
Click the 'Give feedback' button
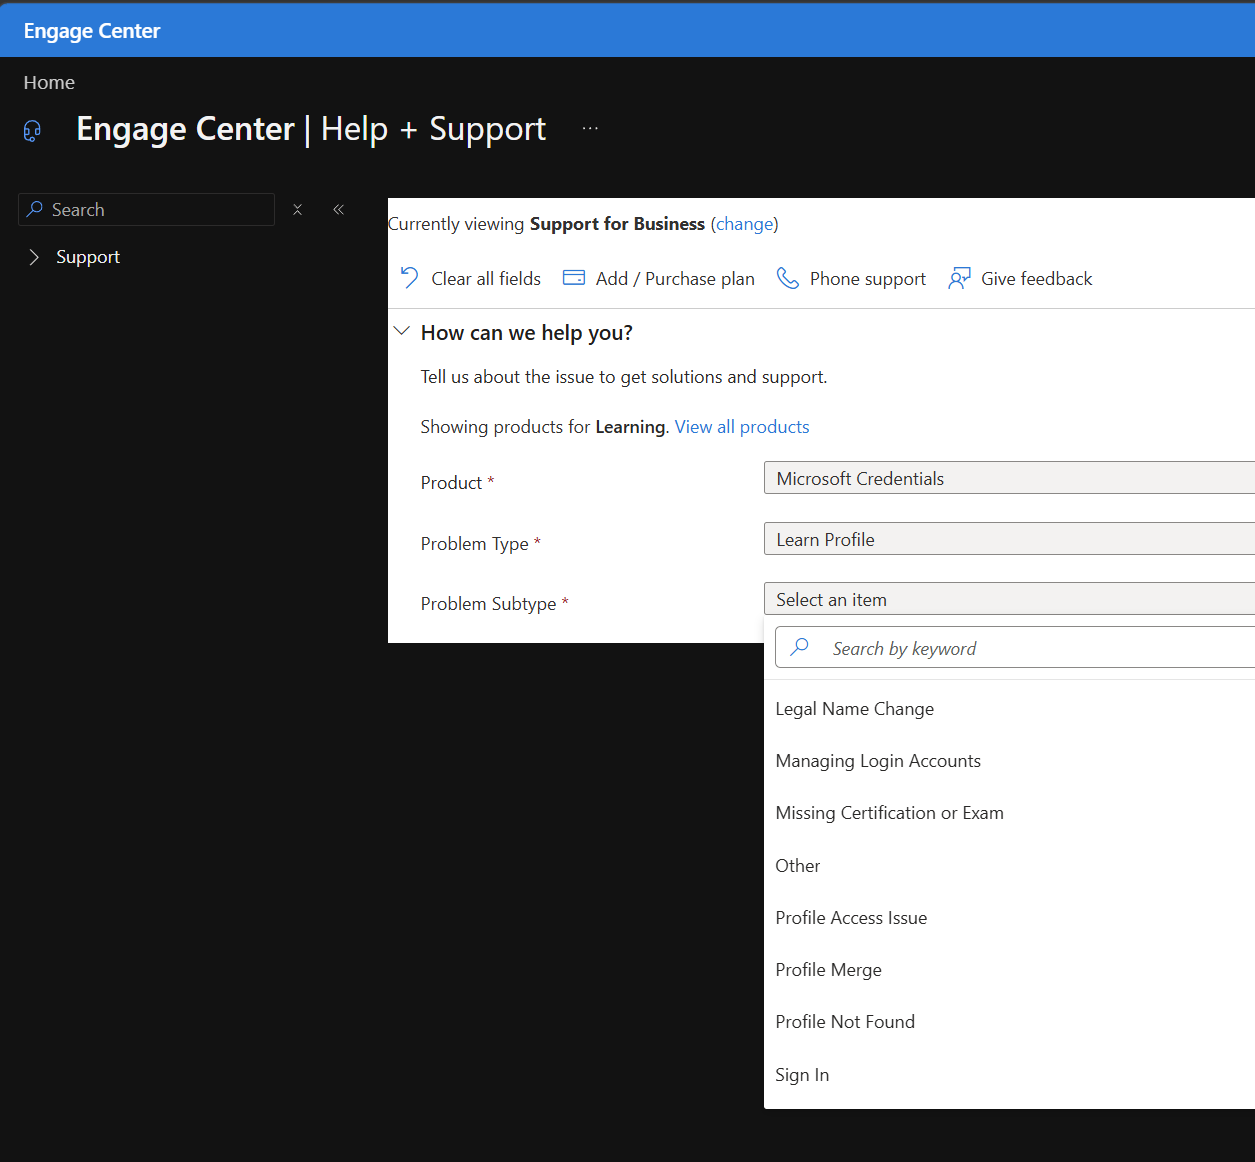(x=1020, y=278)
